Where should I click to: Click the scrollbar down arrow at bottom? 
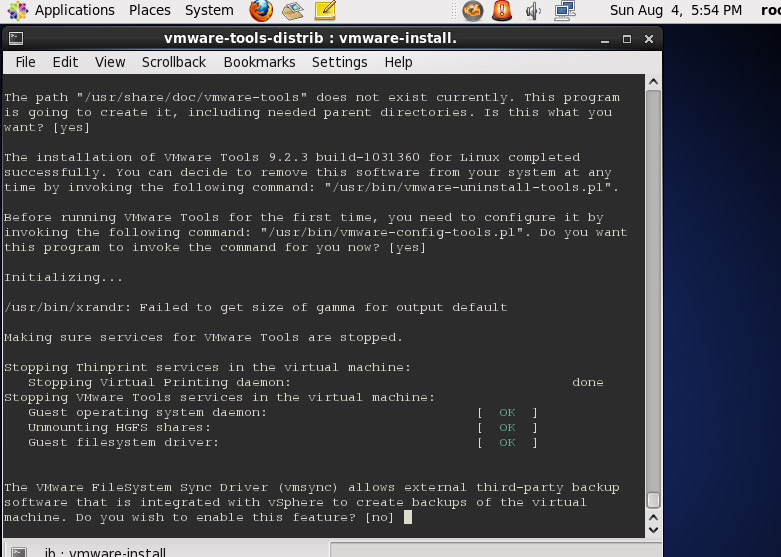point(653,530)
